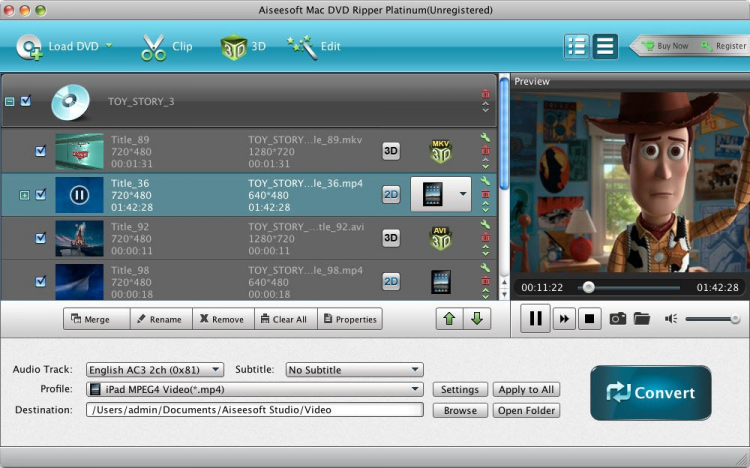Uncheck the Title_36 checkbox
The width and height of the screenshot is (750, 468).
click(41, 194)
